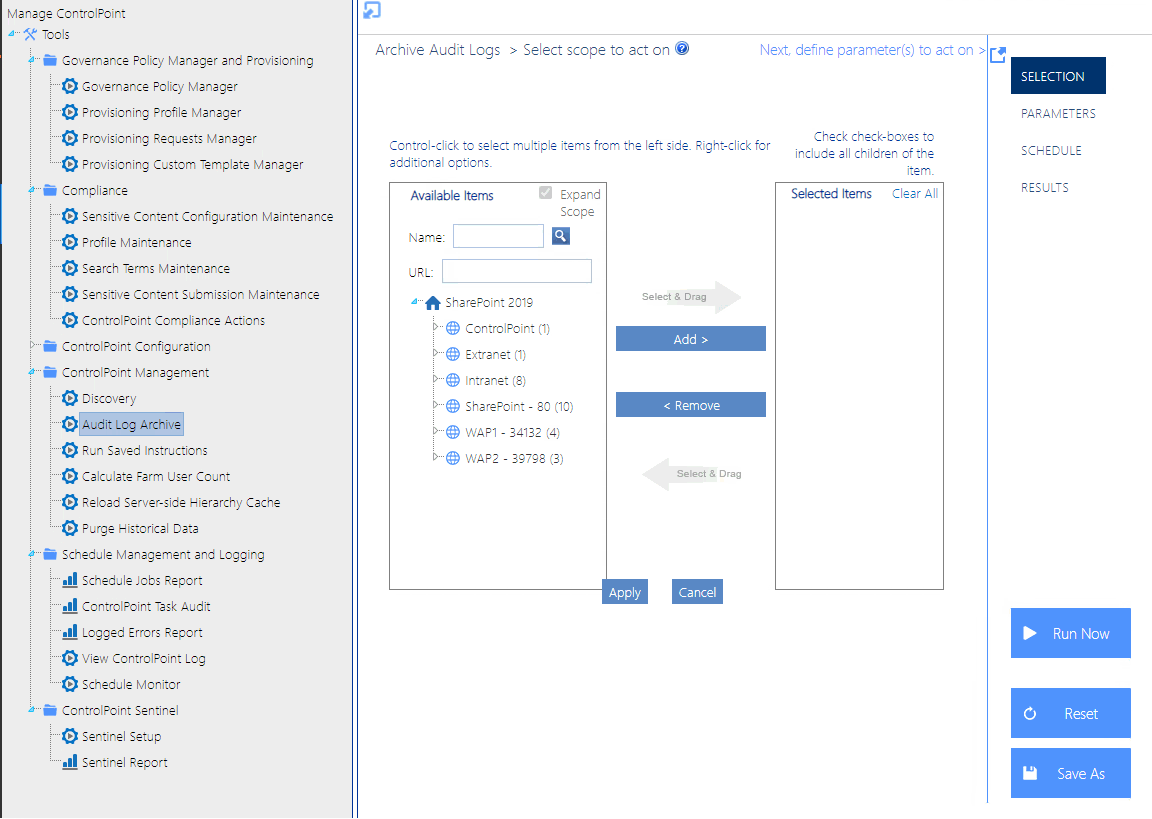Select the globe icon next to Extranet
The image size is (1152, 819).
[x=451, y=354]
